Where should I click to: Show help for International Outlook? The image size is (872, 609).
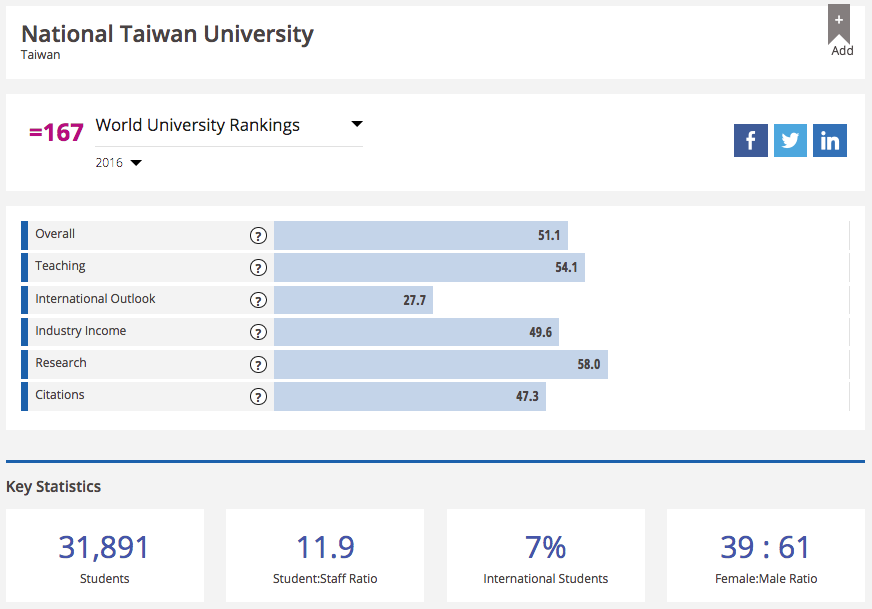(x=258, y=300)
